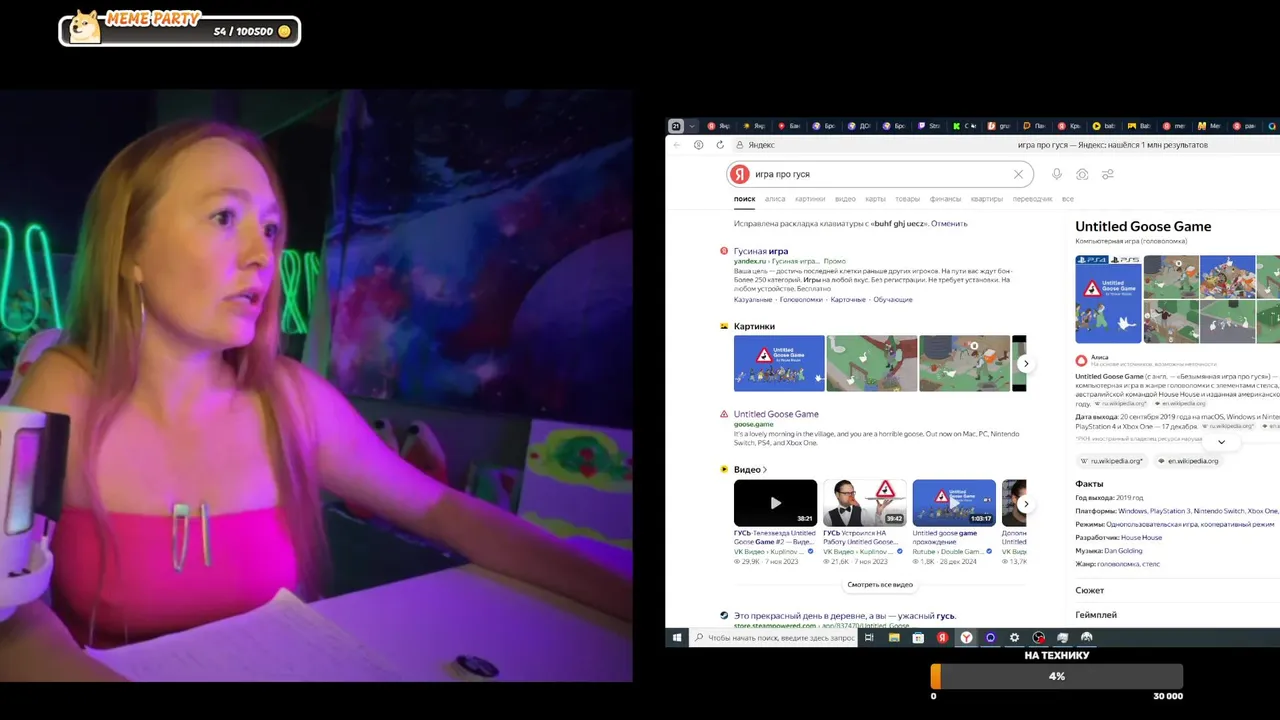Open the 'финансы' search category

click(945, 199)
